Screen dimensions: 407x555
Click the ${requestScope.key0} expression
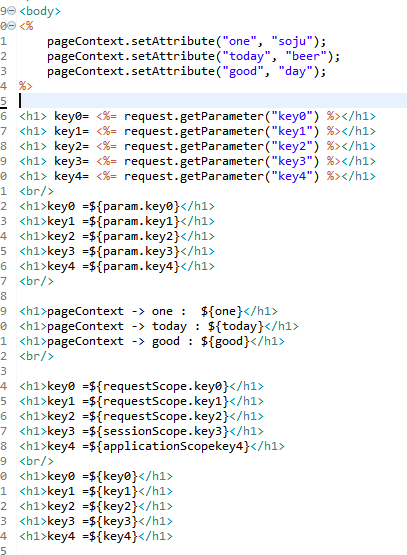click(x=159, y=387)
